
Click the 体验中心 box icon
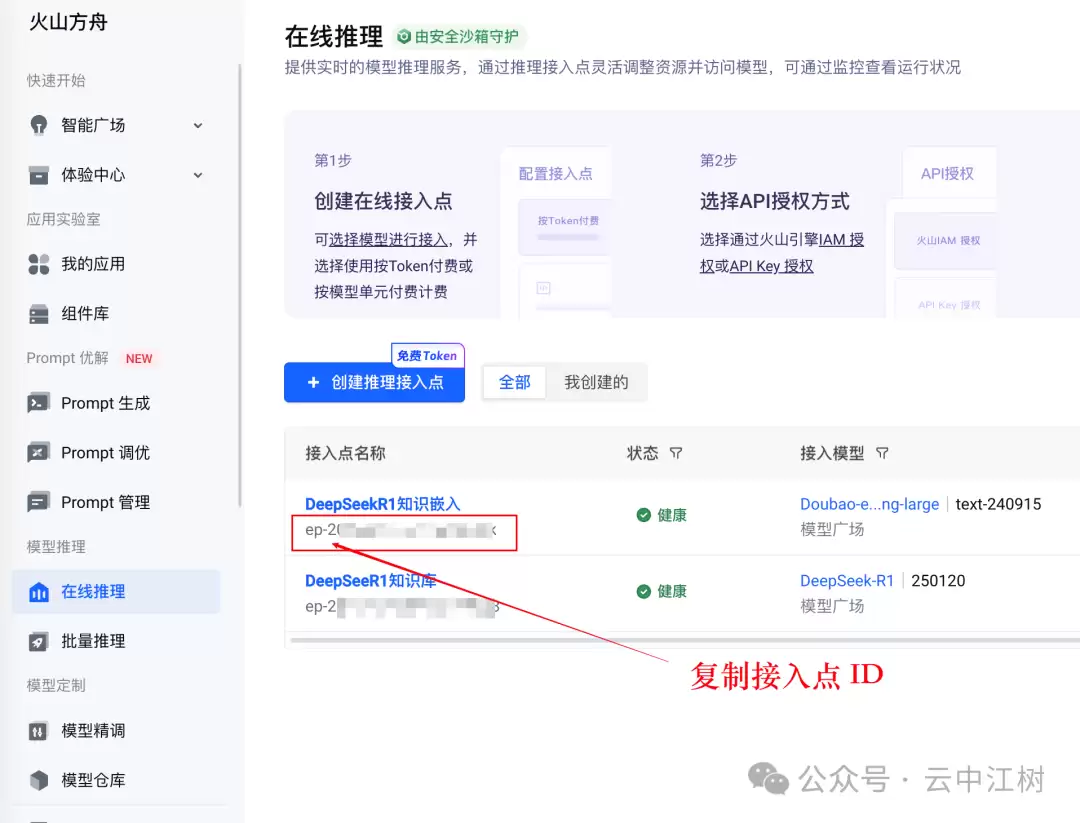(x=39, y=175)
